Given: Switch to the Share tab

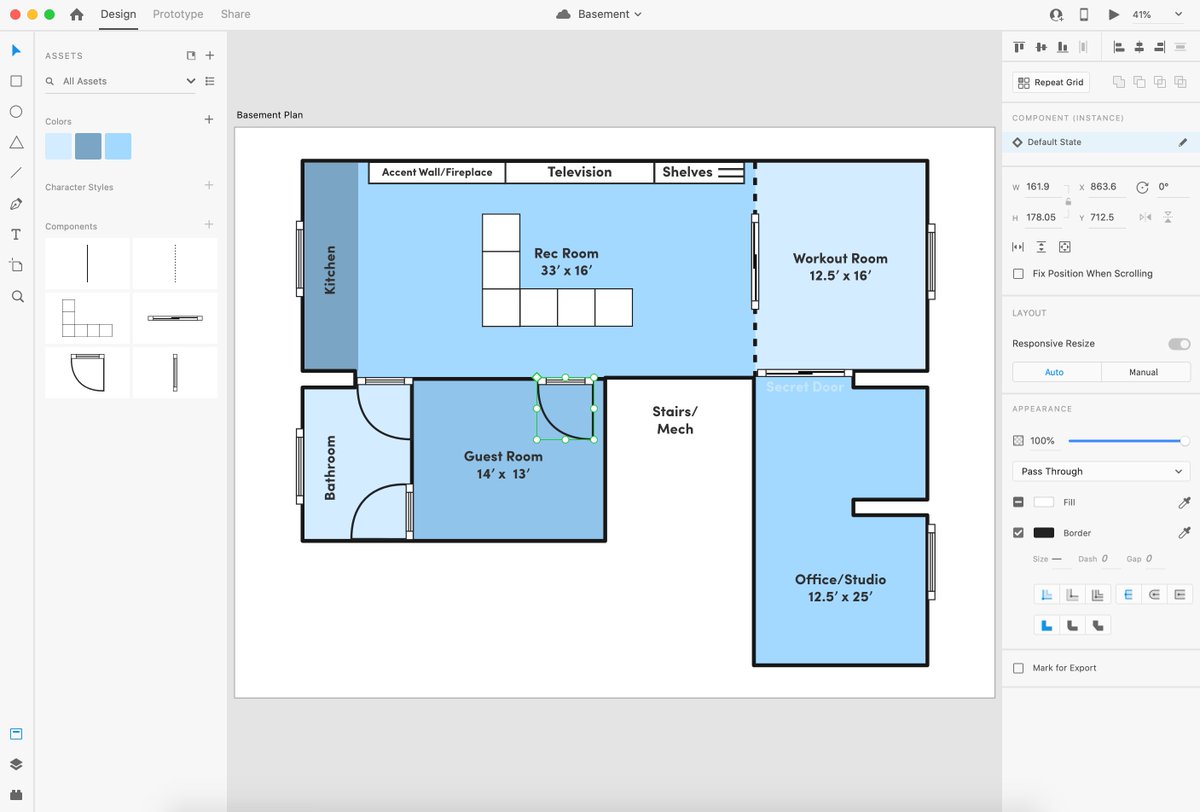Looking at the screenshot, I should point(236,15).
